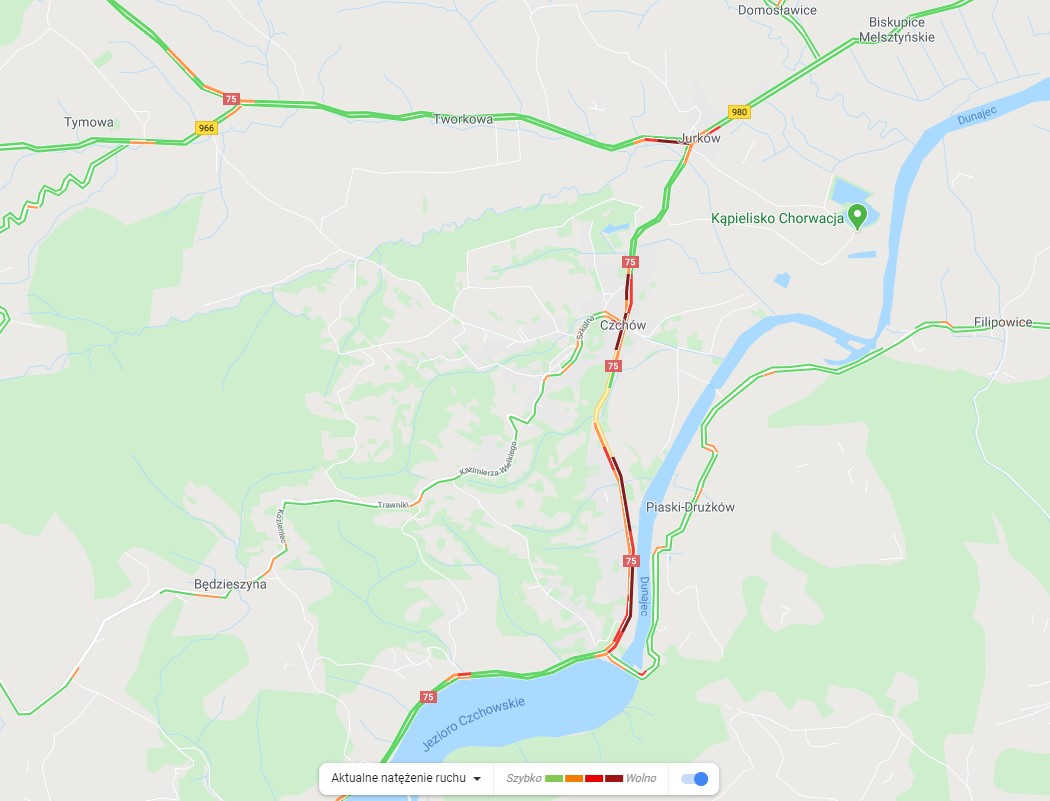
Task: Click the Biskupice Melsztyńskie label
Action: 897,29
